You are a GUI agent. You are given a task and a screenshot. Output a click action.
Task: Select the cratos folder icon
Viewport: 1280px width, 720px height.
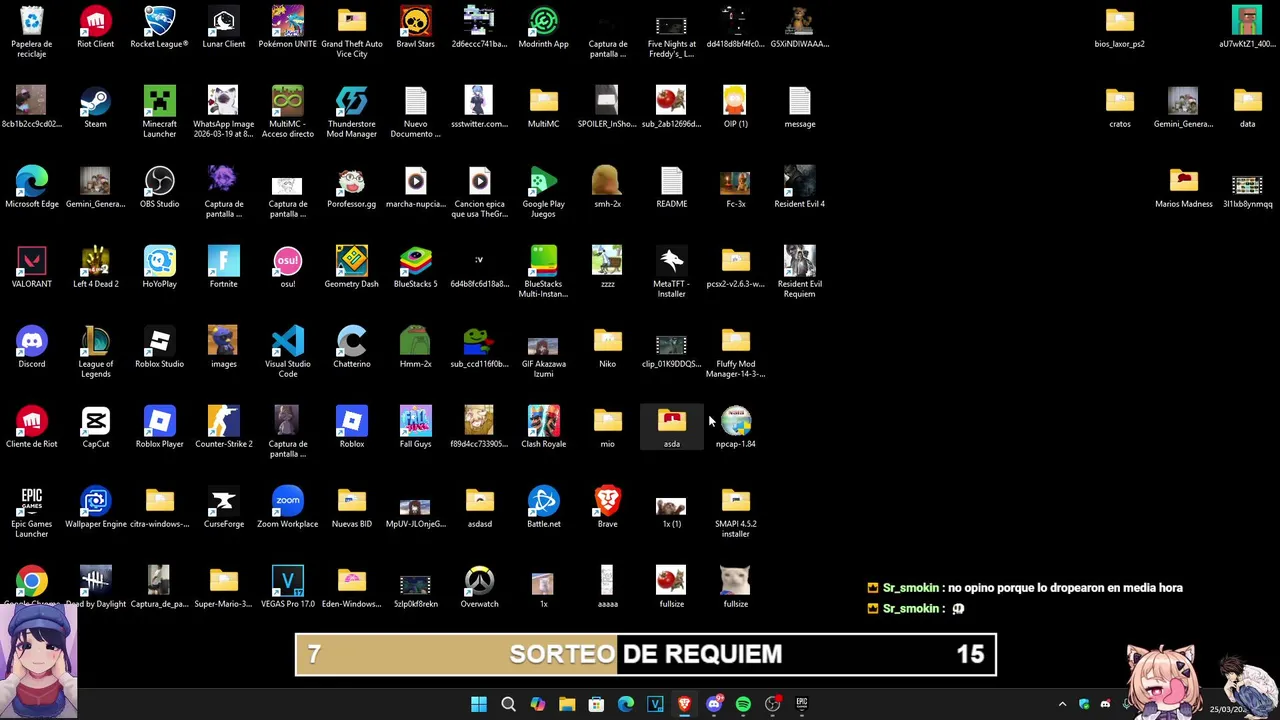tap(1120, 102)
